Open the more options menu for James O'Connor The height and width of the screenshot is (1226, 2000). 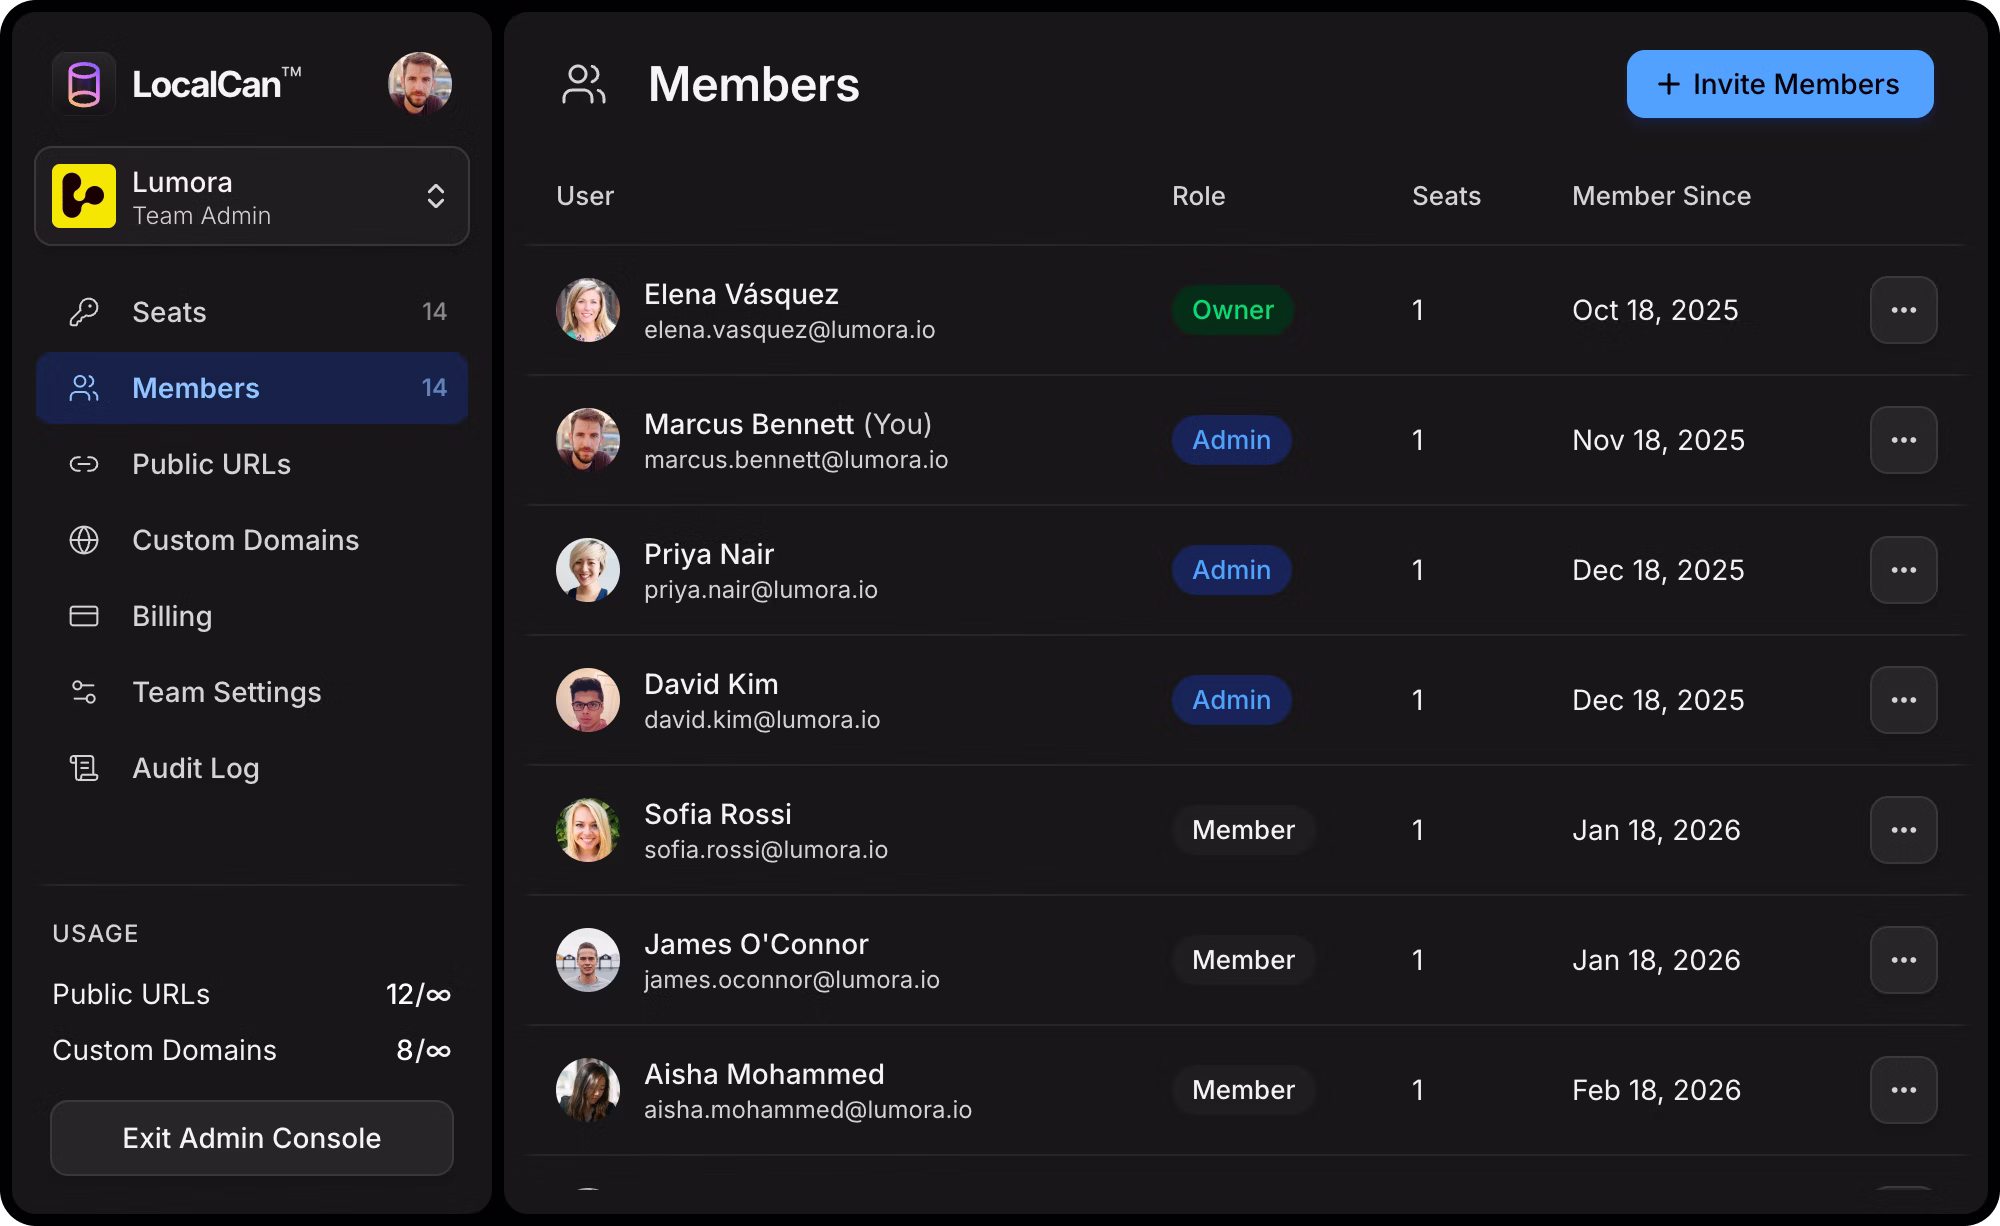pyautogui.click(x=1904, y=960)
